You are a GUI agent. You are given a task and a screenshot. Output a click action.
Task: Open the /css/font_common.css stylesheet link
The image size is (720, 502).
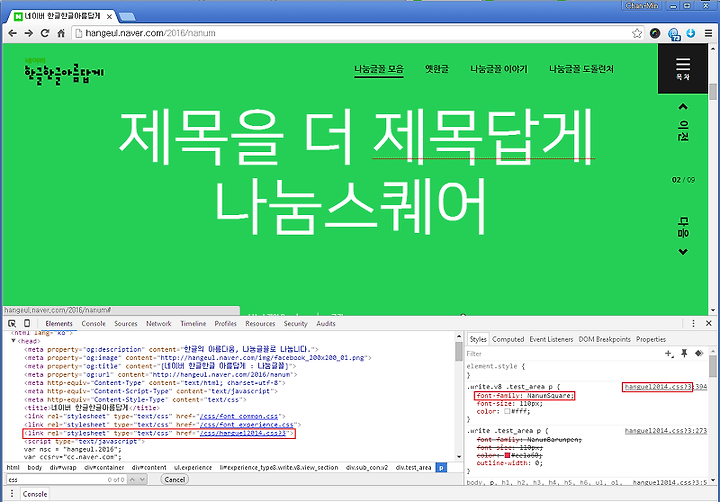pos(239,416)
